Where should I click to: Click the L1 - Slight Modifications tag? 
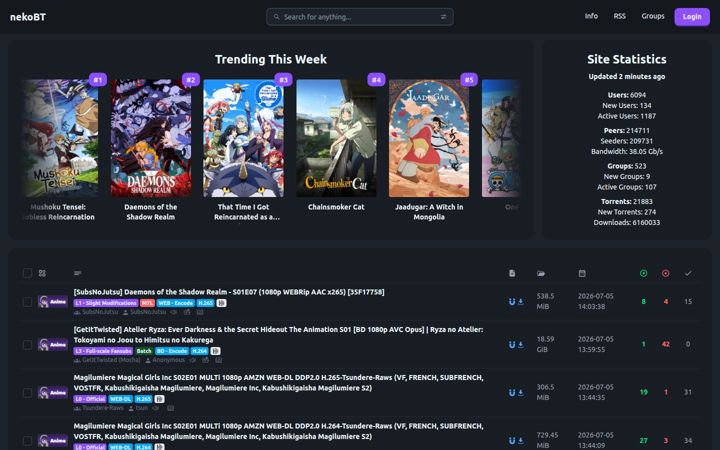[x=106, y=303]
